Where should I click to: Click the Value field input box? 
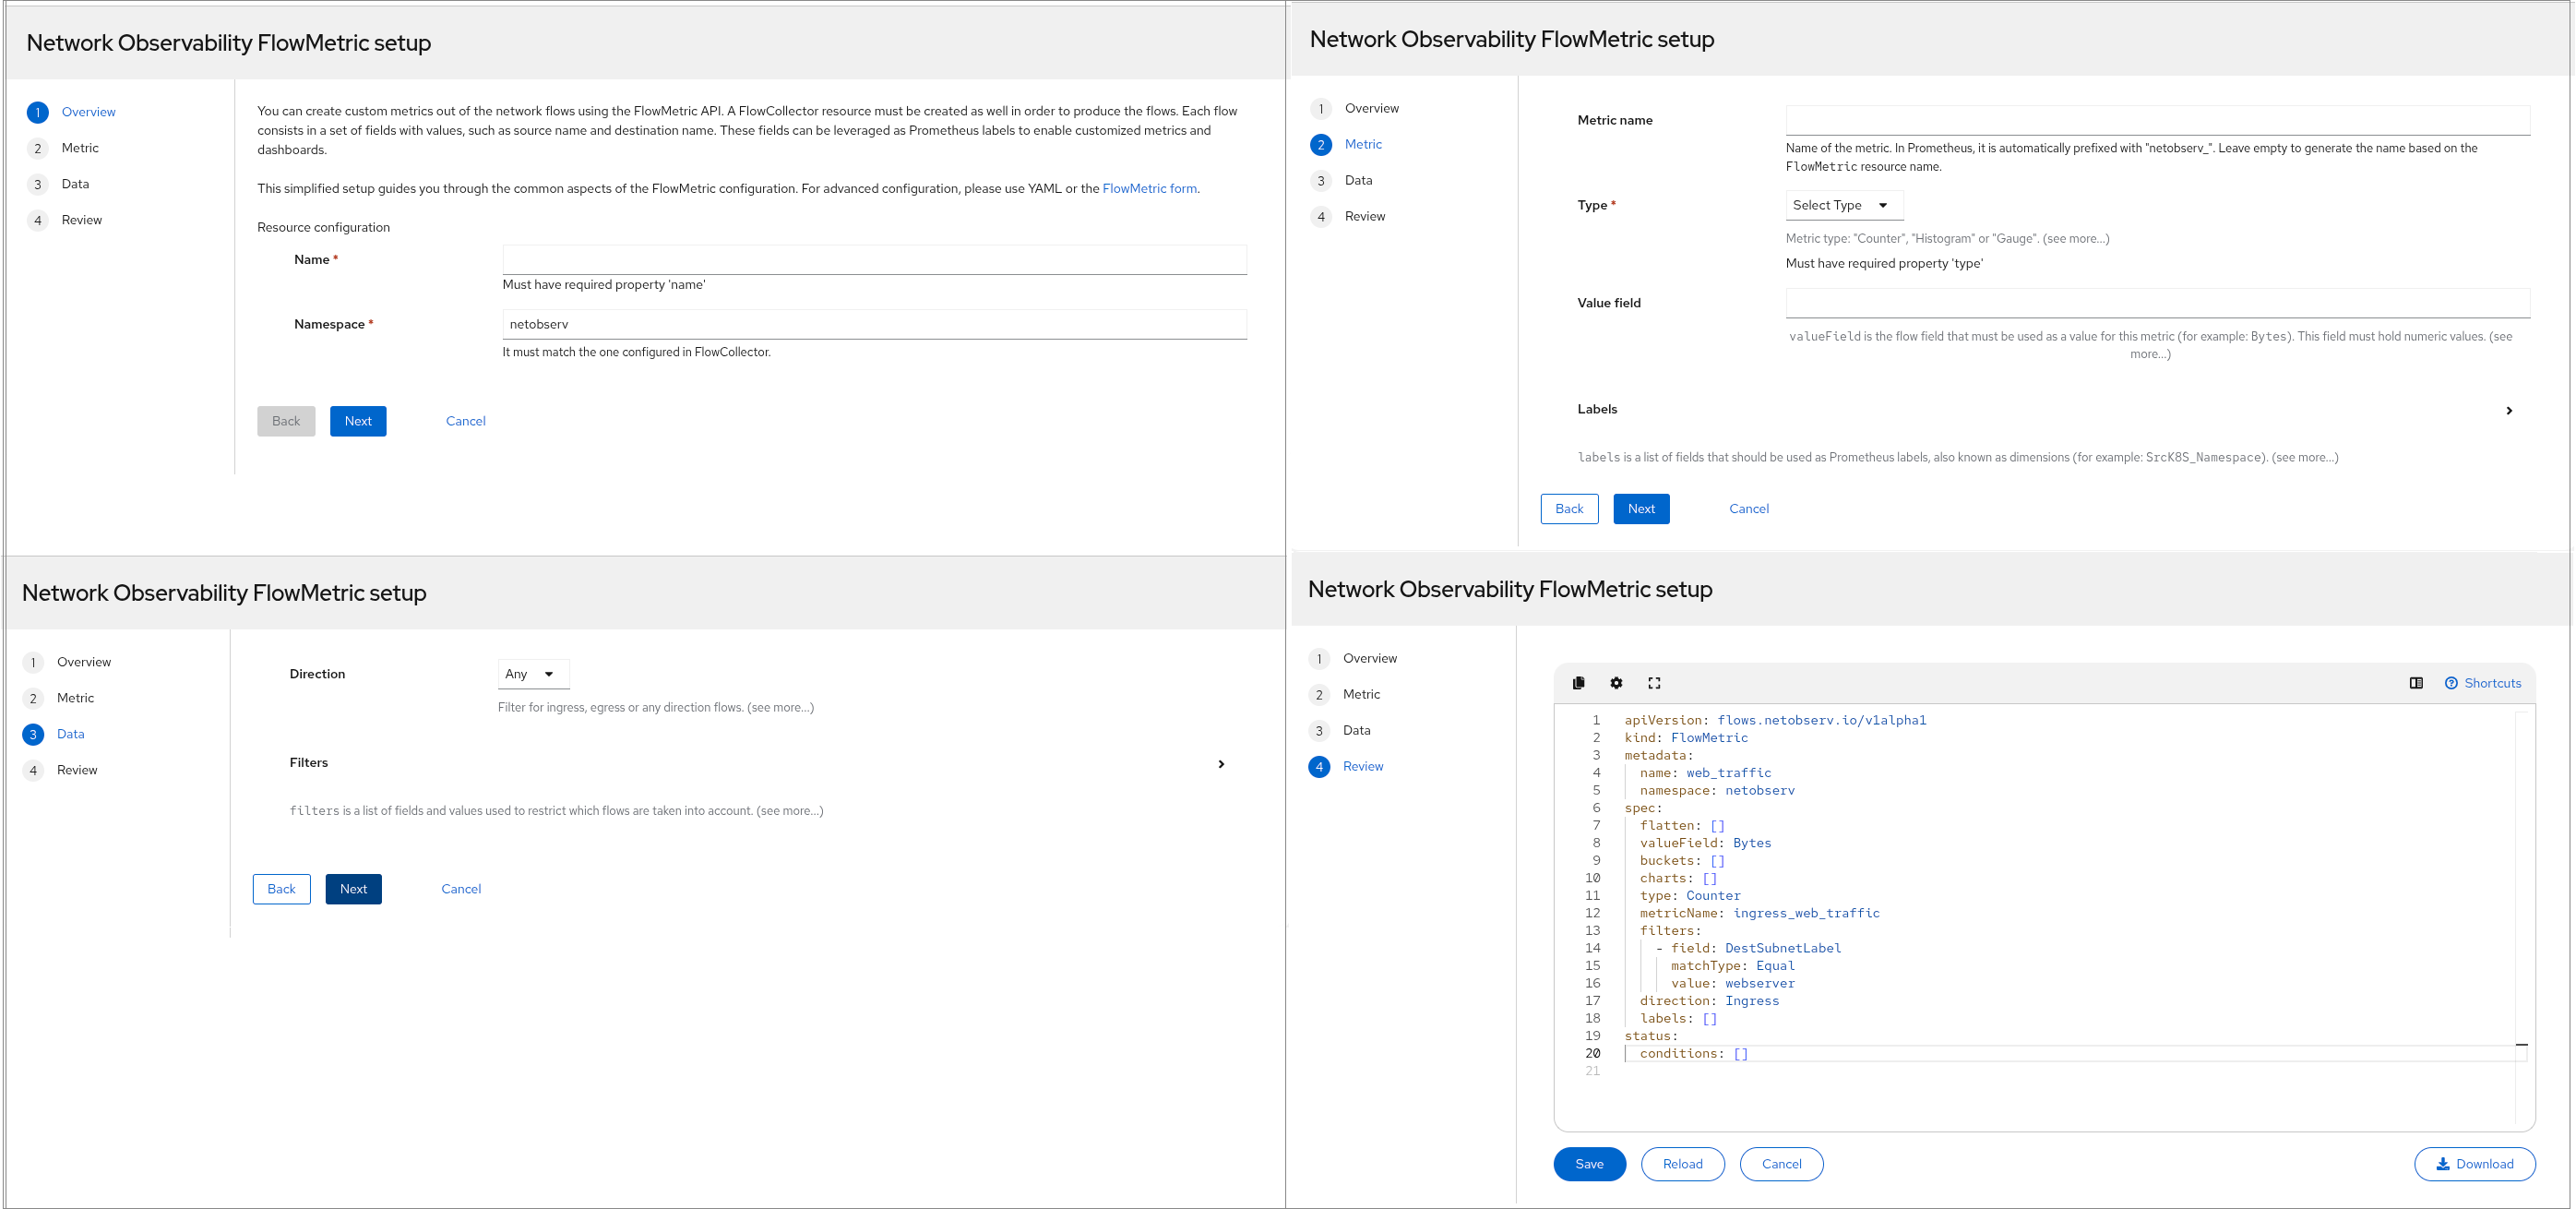[x=2157, y=303]
